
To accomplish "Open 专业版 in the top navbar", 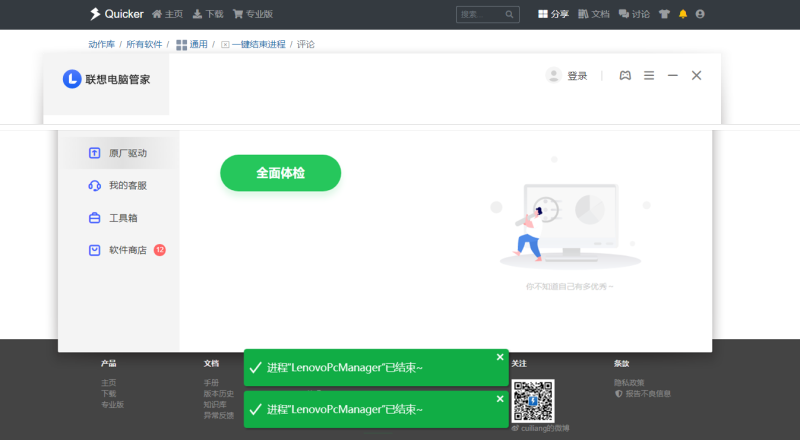I will [x=253, y=14].
